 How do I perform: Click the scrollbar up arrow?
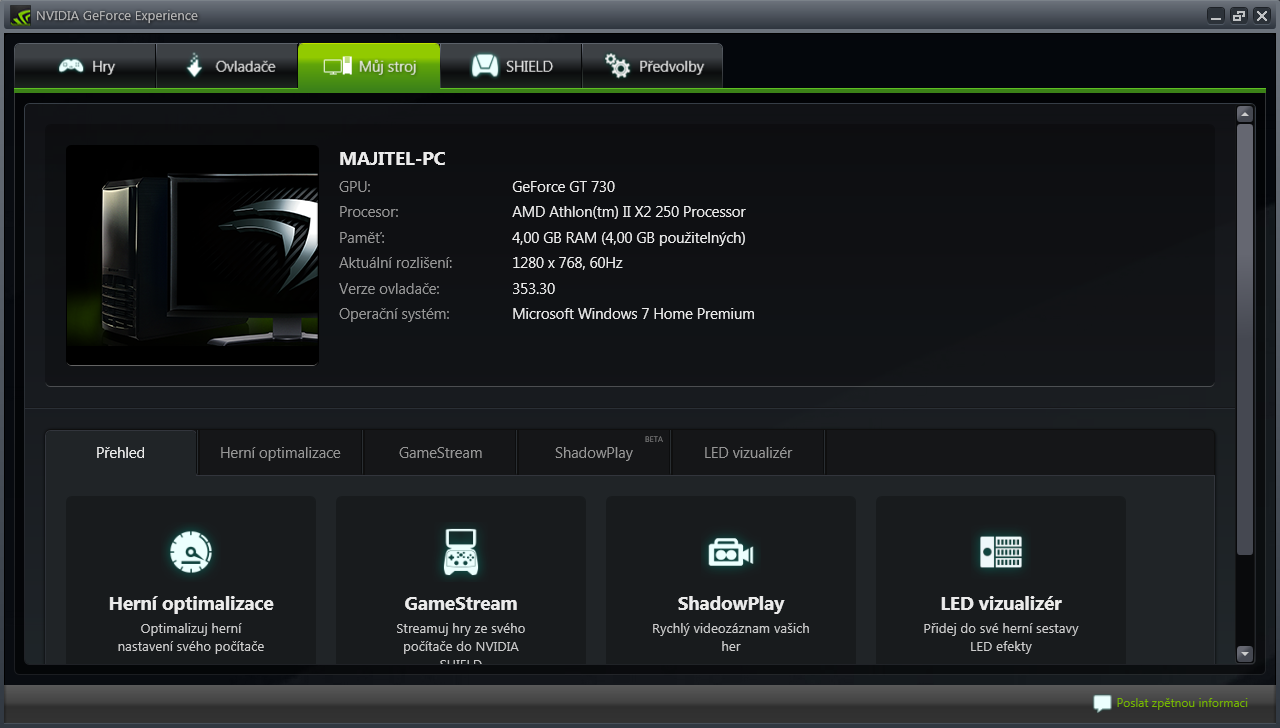(1245, 114)
